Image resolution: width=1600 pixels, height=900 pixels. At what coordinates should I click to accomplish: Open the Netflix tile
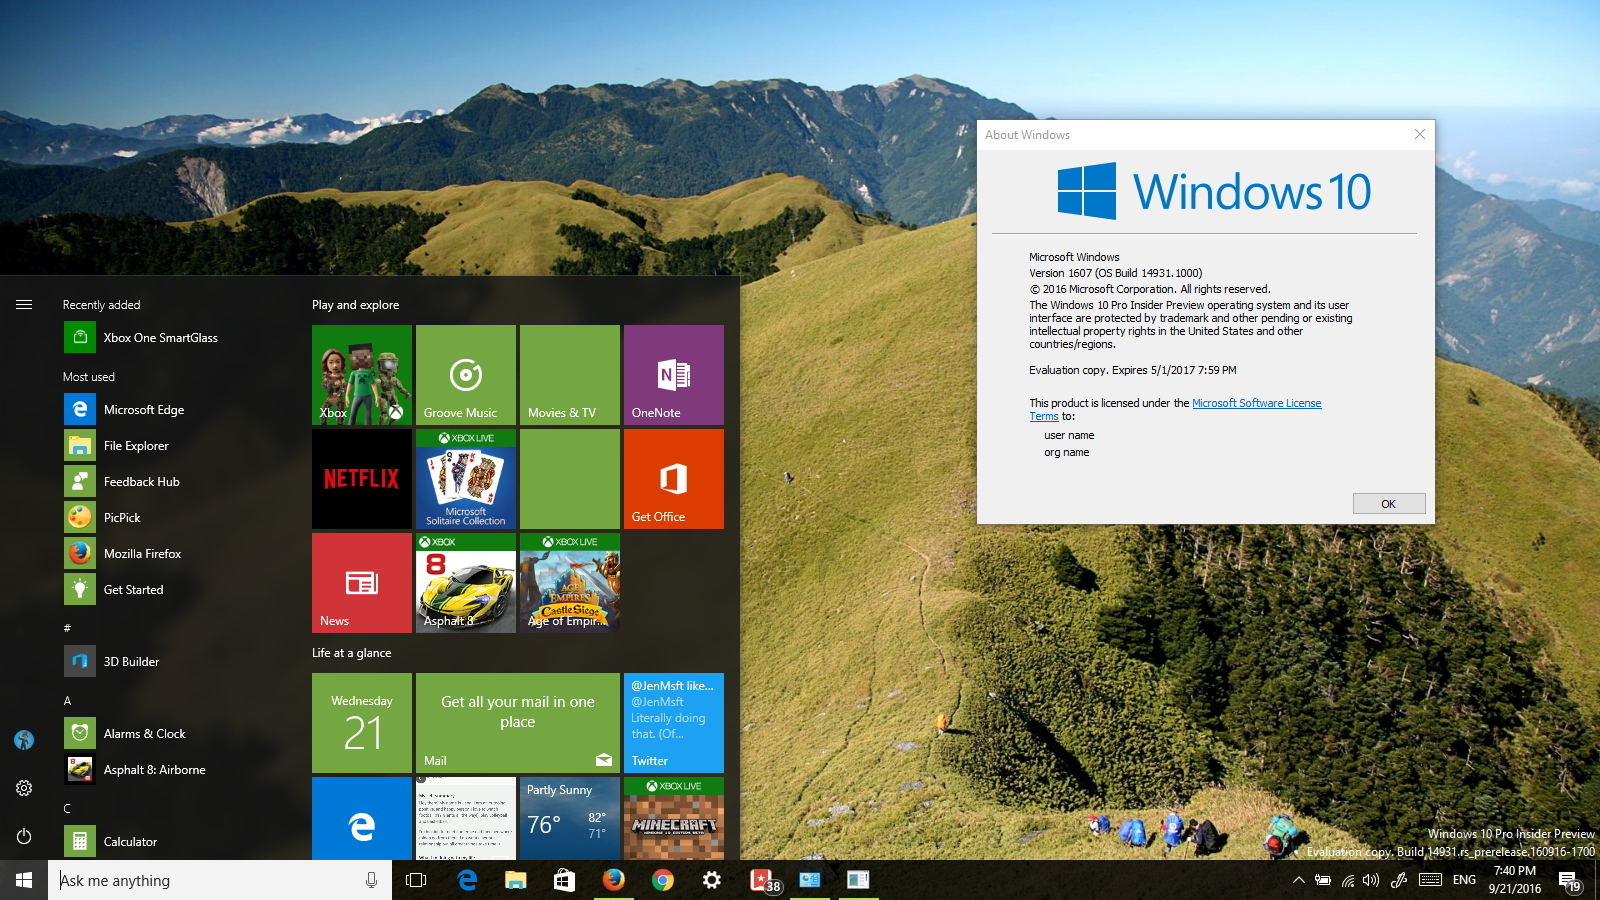pyautogui.click(x=361, y=479)
